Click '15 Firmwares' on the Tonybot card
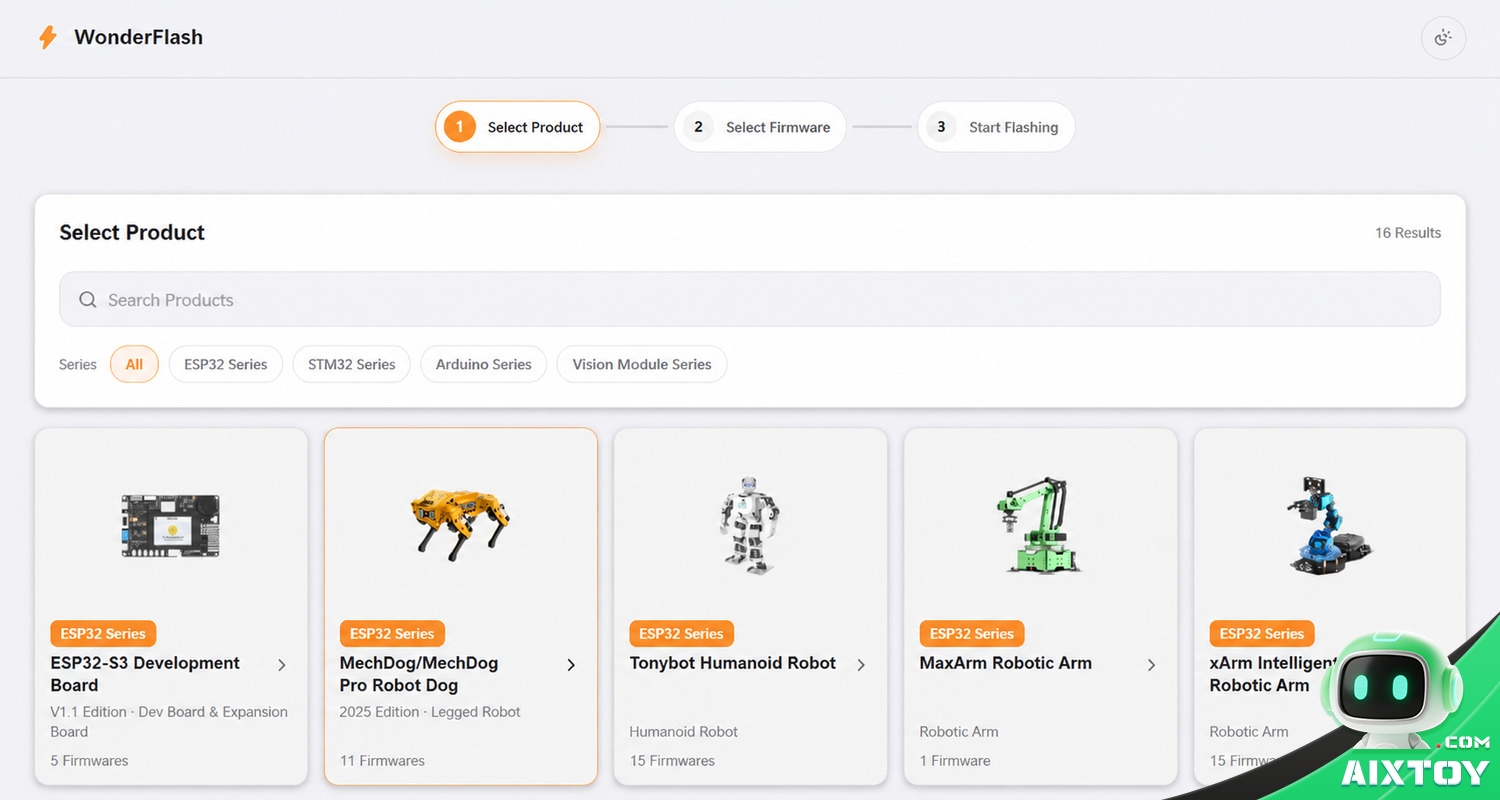Viewport: 1500px width, 800px height. (672, 761)
